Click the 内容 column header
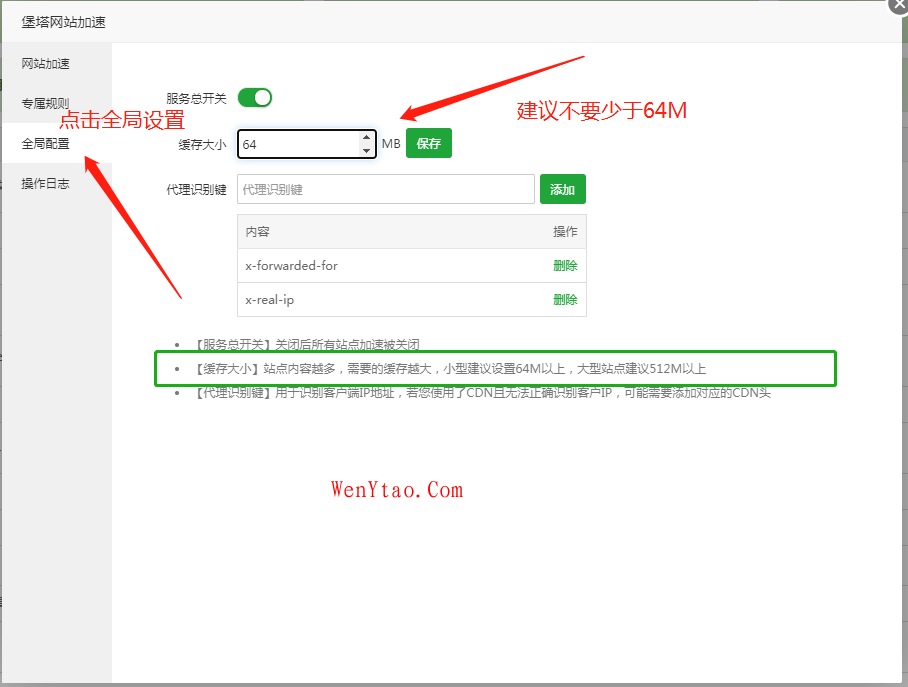Image resolution: width=908 pixels, height=687 pixels. point(258,232)
